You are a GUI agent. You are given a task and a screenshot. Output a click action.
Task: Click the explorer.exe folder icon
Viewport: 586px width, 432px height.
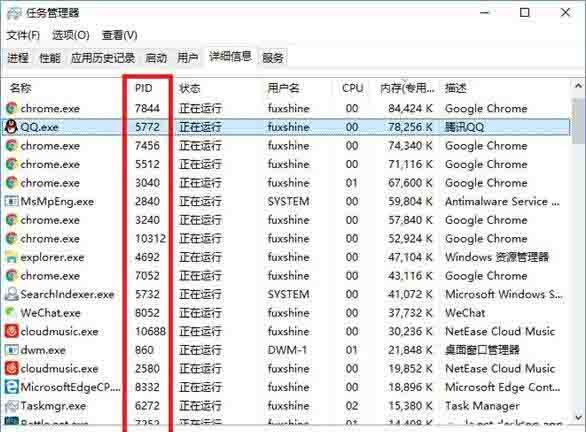(12, 257)
